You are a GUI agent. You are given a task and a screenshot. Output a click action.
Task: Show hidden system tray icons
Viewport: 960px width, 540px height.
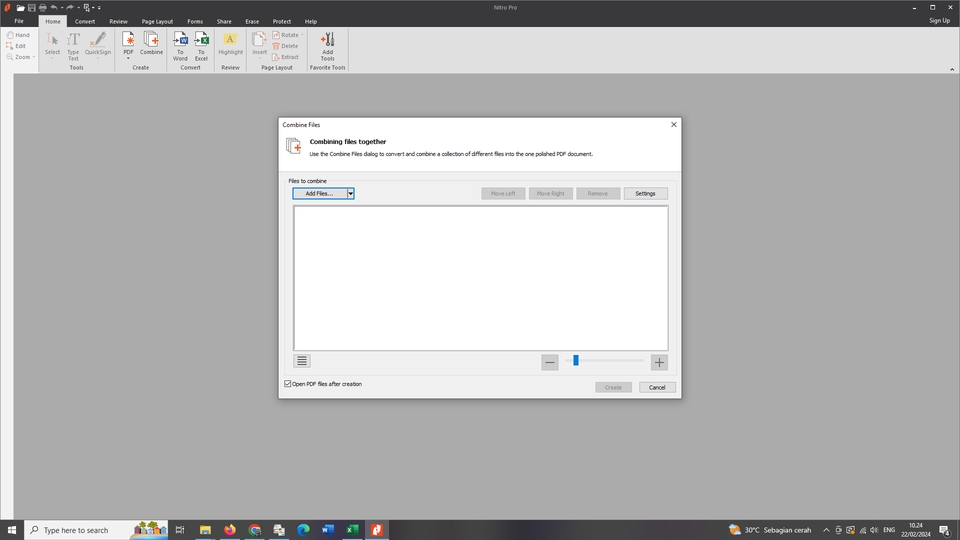(x=826, y=530)
